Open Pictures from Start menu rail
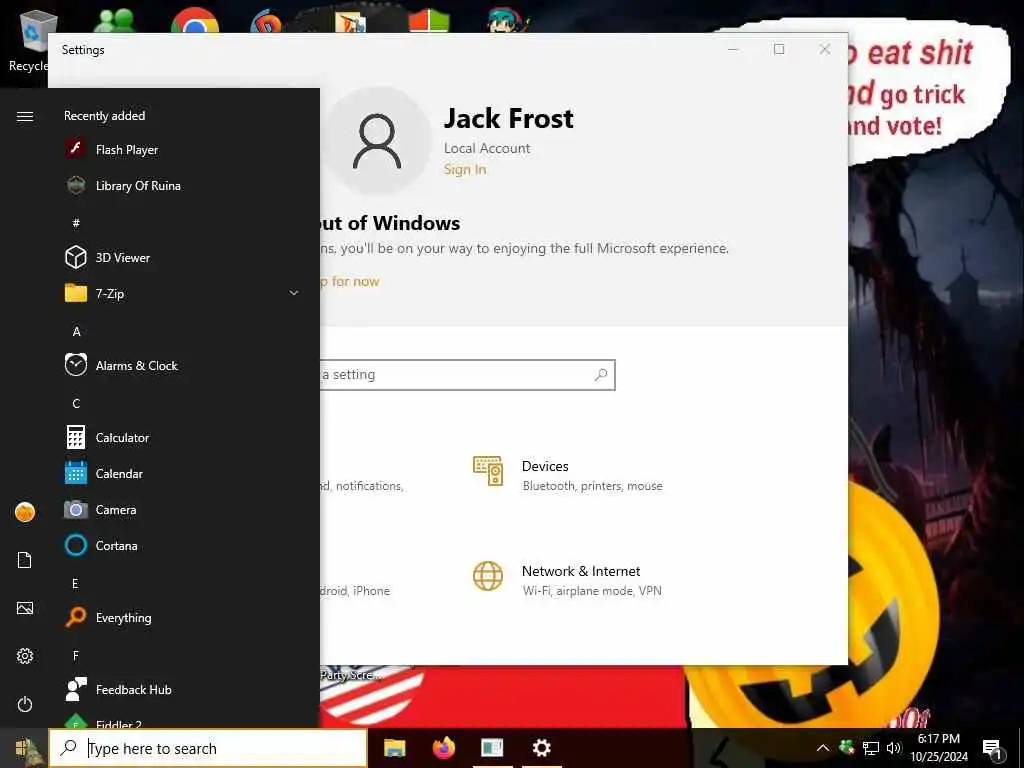The width and height of the screenshot is (1024, 768). pyautogui.click(x=25, y=608)
